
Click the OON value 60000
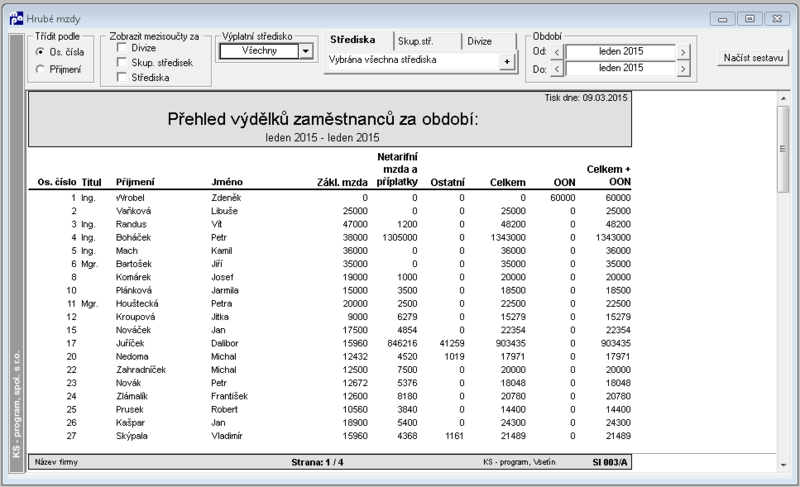click(563, 198)
